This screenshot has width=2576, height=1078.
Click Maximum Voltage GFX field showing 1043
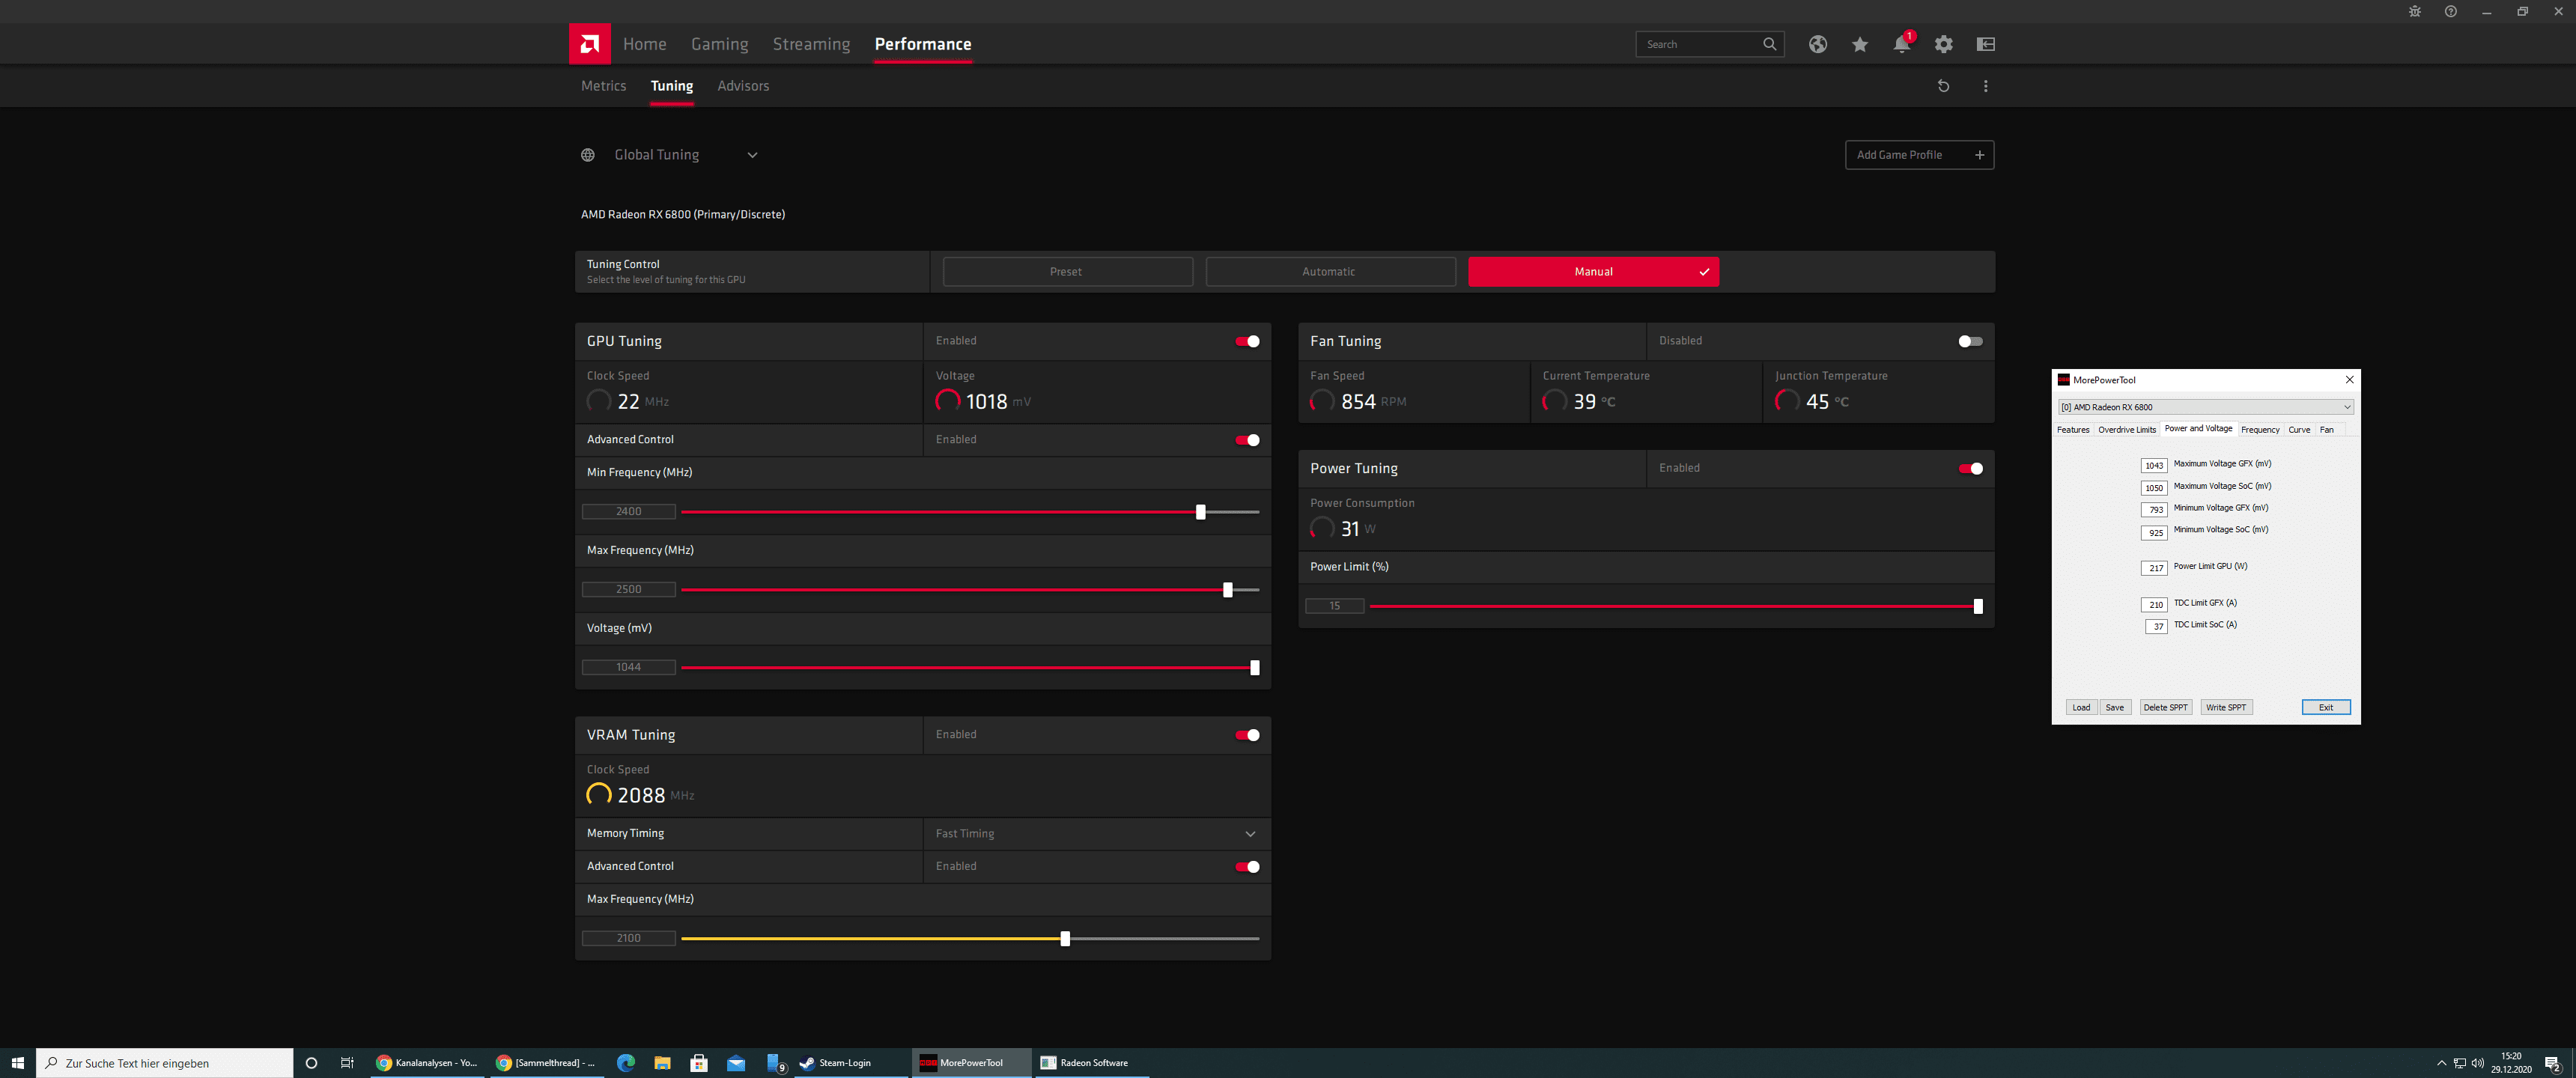(2154, 466)
